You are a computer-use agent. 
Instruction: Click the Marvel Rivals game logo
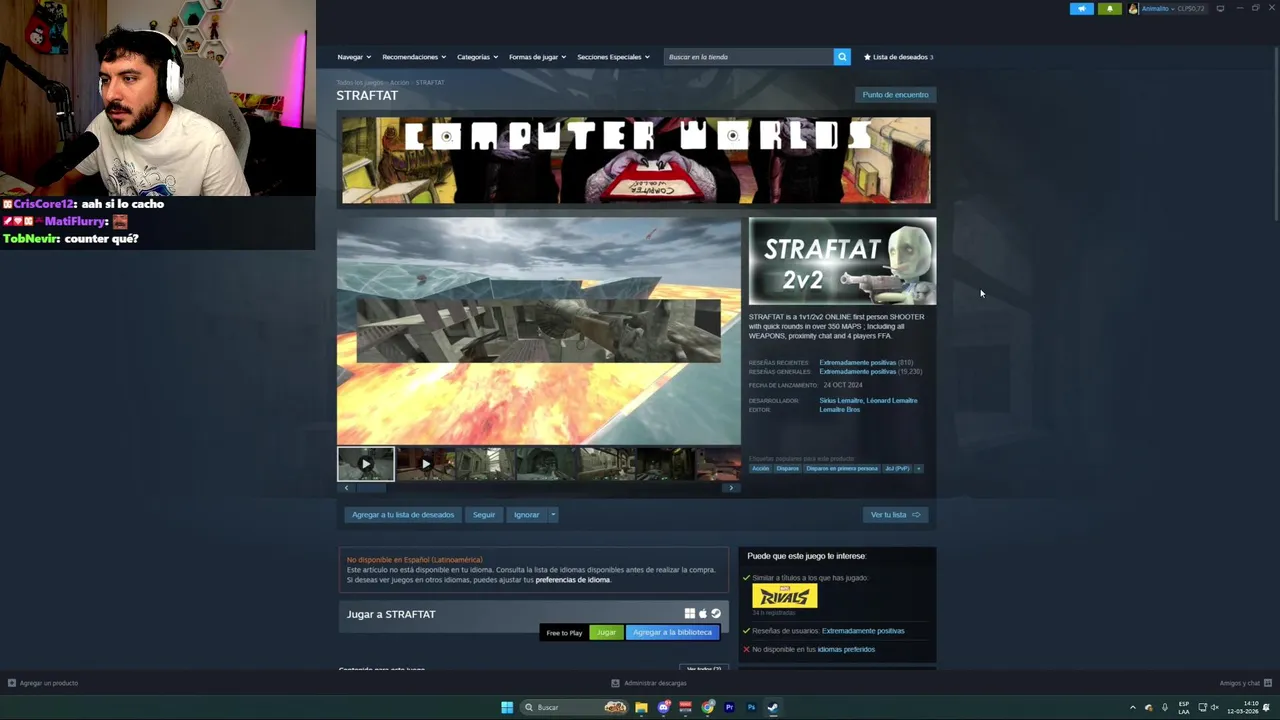pos(785,596)
